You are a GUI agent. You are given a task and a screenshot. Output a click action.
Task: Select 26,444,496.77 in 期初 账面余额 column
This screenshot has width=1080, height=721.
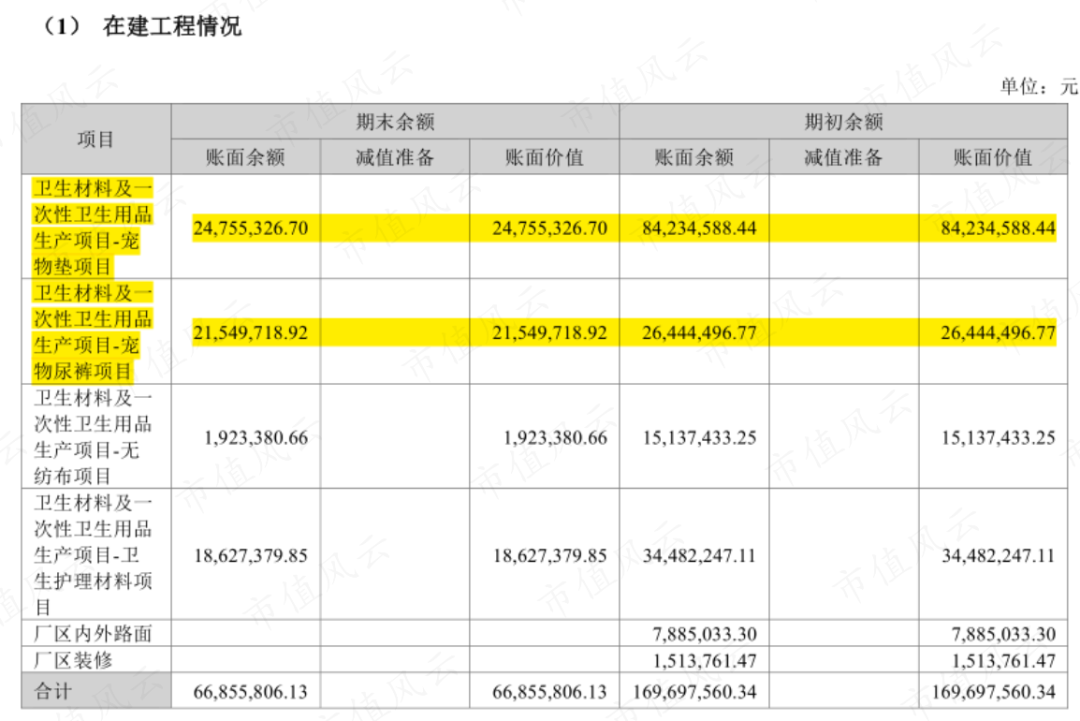699,333
